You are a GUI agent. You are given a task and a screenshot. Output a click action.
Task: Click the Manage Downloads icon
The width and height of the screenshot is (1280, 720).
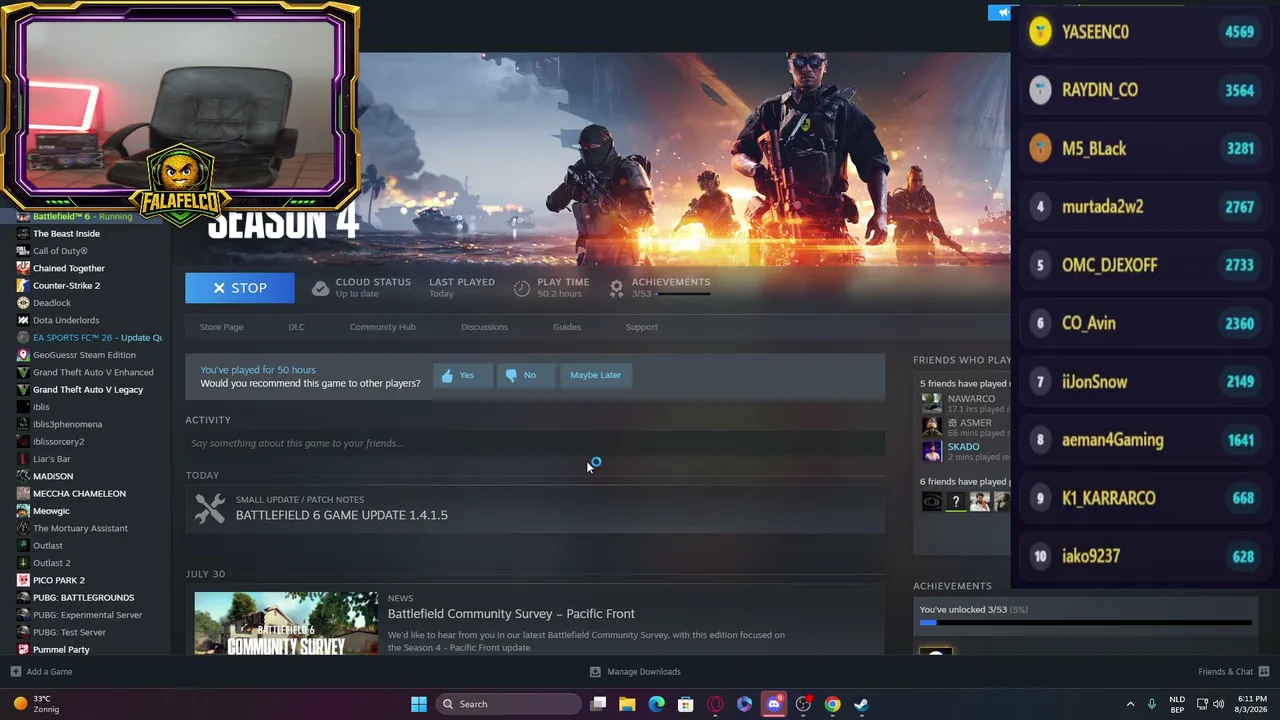coord(595,672)
